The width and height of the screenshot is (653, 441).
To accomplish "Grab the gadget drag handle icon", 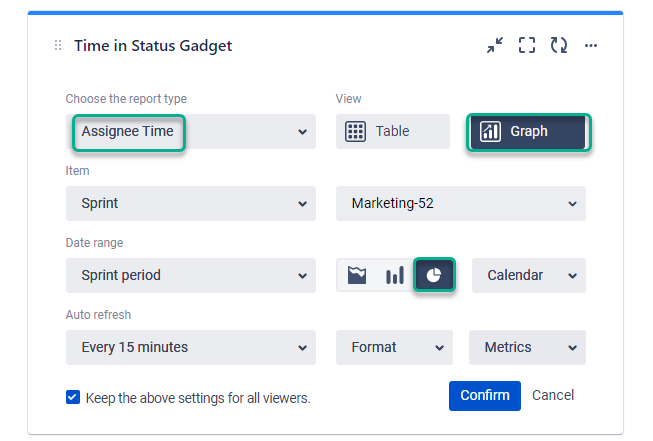I will coord(58,45).
